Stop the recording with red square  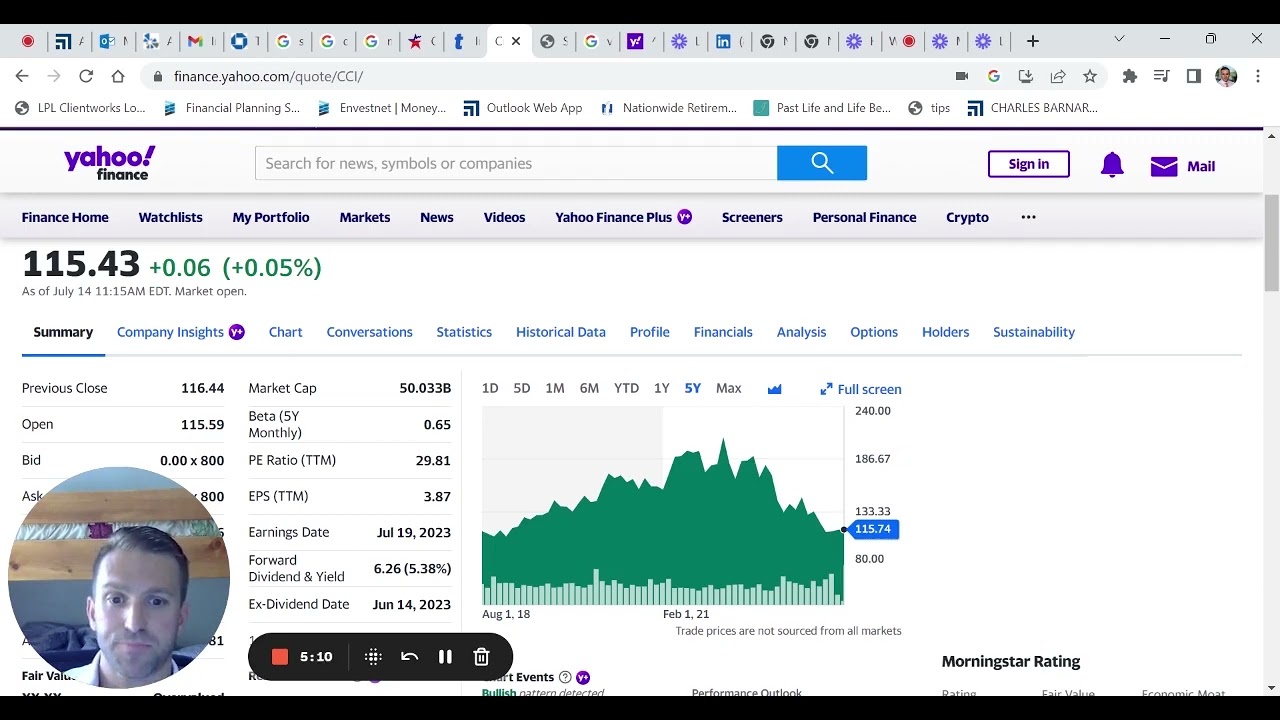280,657
